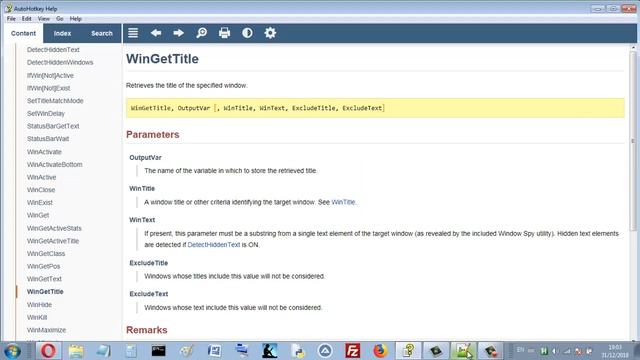Click the WinGetTitle syntax code block
640x360 pixels.
coord(375,108)
